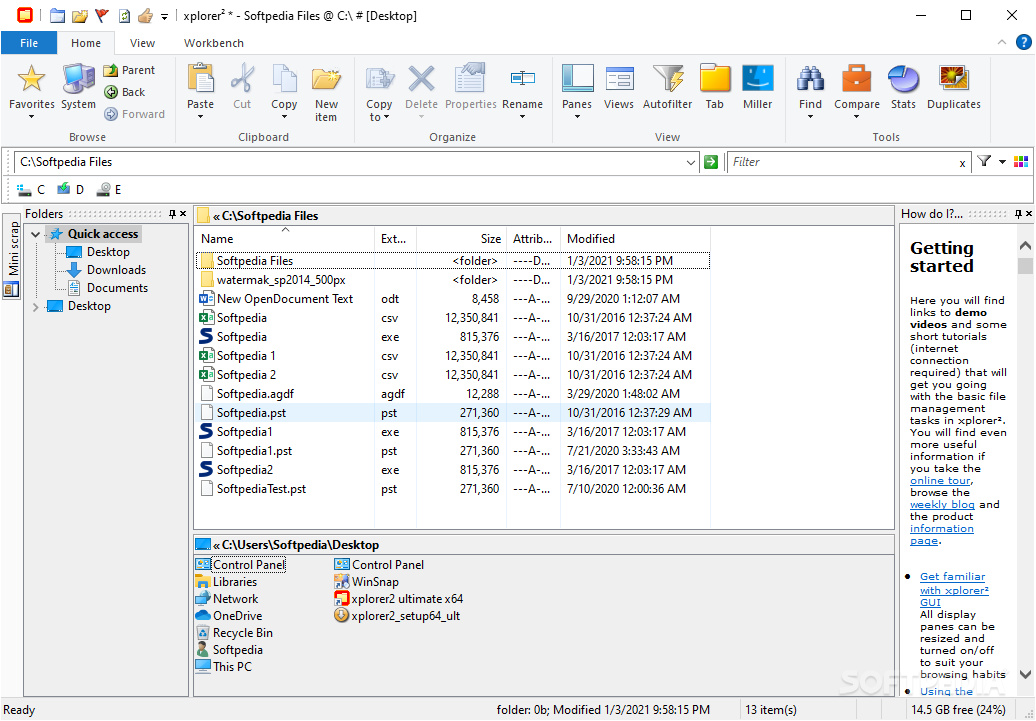Screen dimensions: 1036x721
Task: Open the Stats pie chart
Action: pyautogui.click(x=903, y=78)
